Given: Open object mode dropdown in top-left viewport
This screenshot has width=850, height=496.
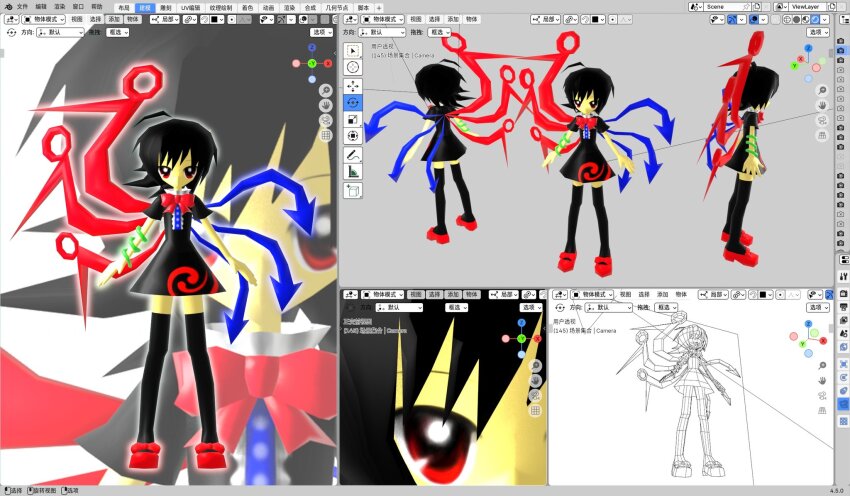Looking at the screenshot, I should point(43,20).
